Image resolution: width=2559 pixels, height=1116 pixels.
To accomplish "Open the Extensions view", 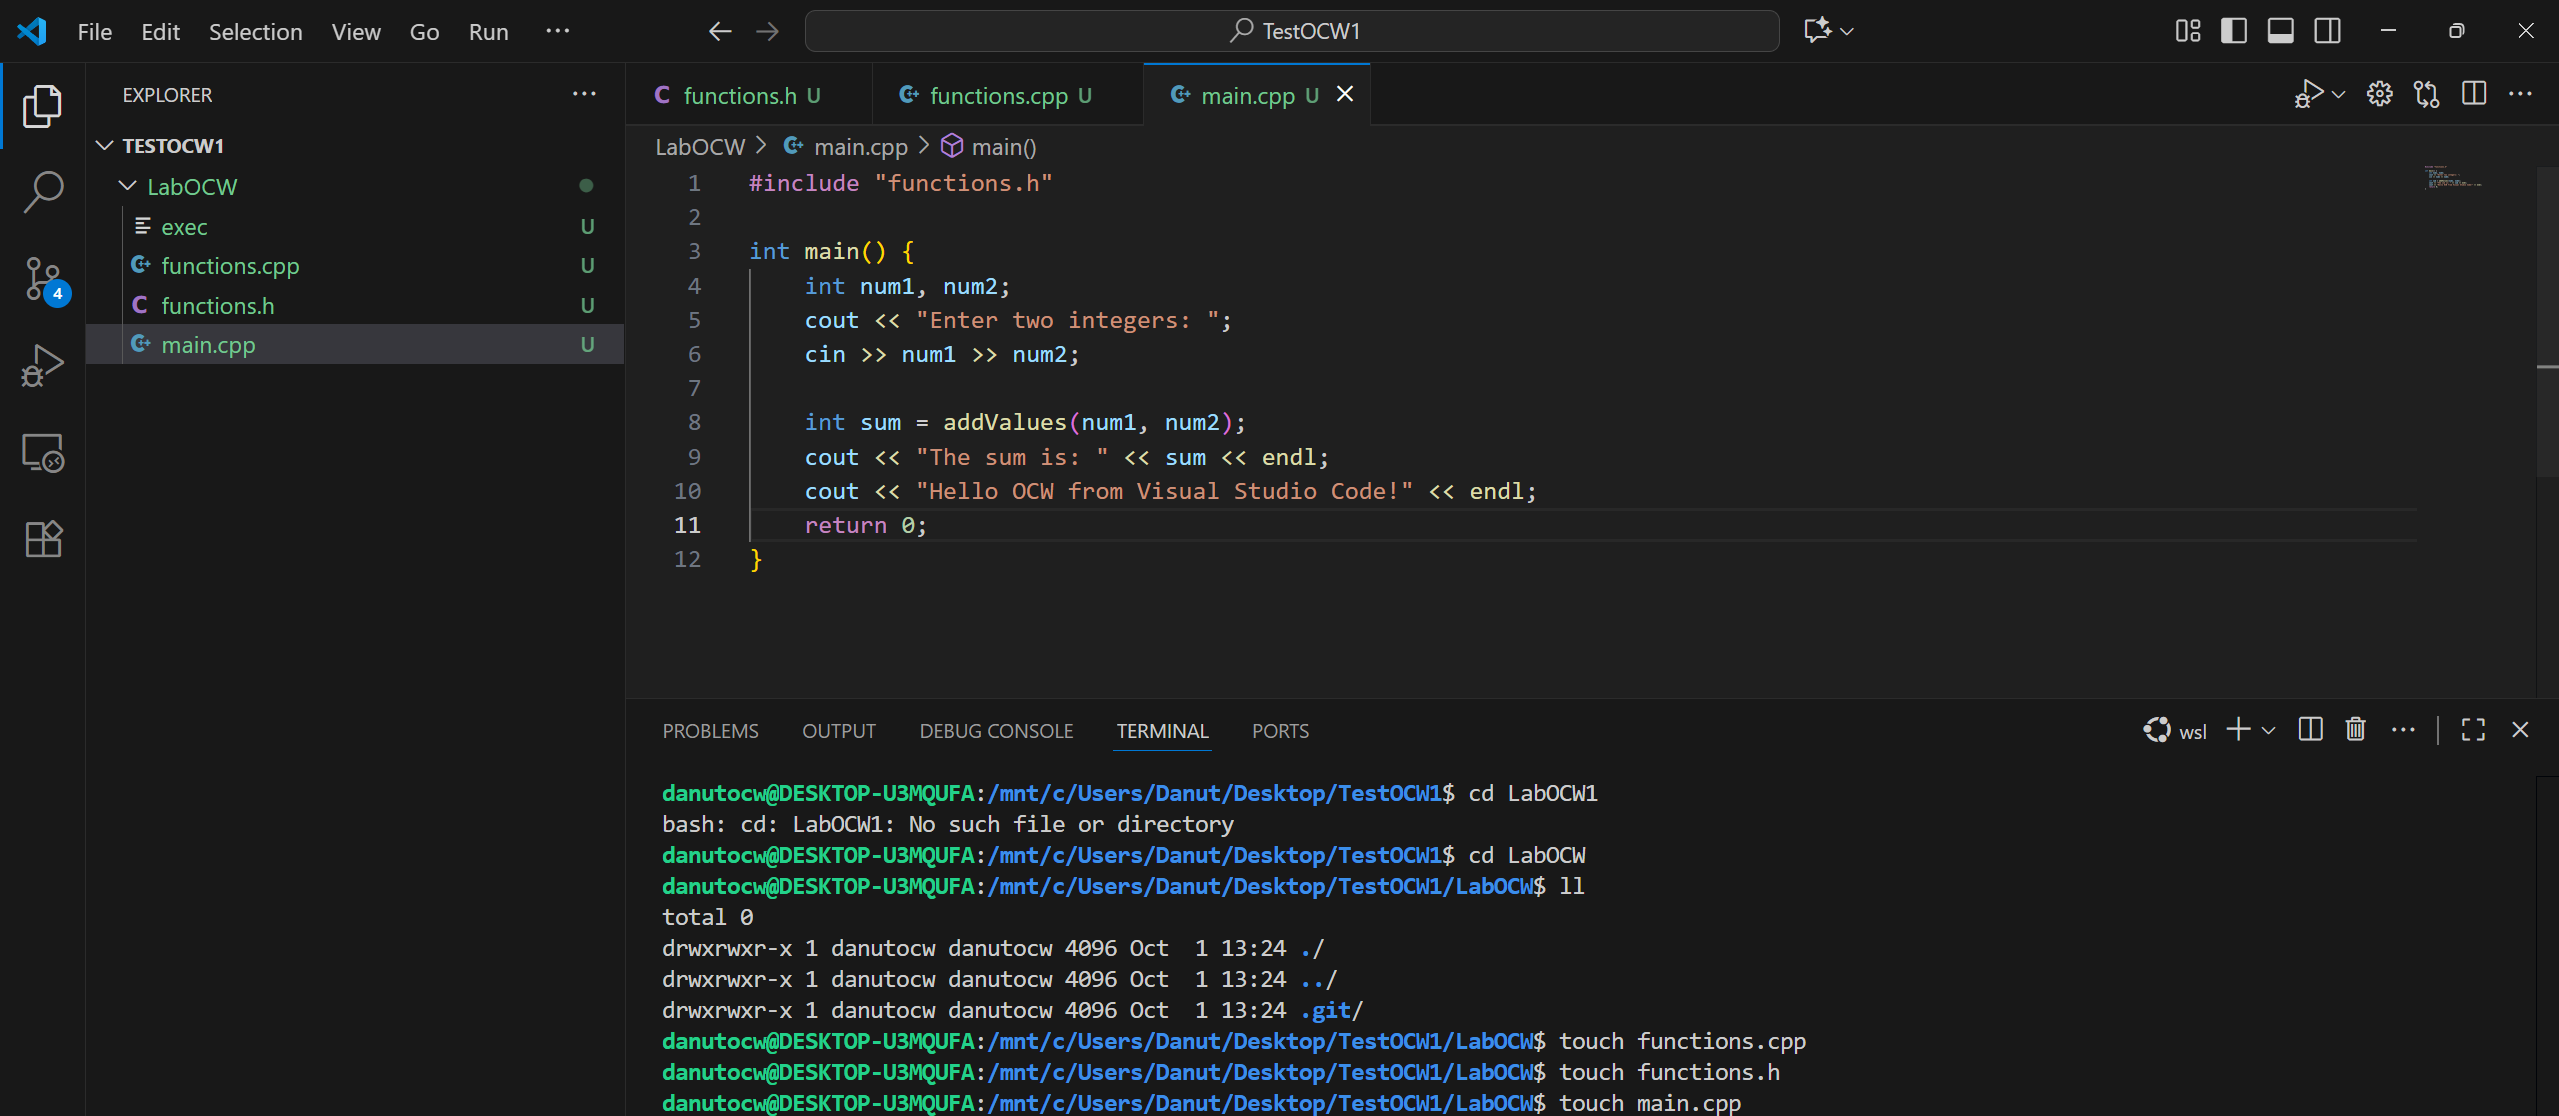I will (x=43, y=539).
